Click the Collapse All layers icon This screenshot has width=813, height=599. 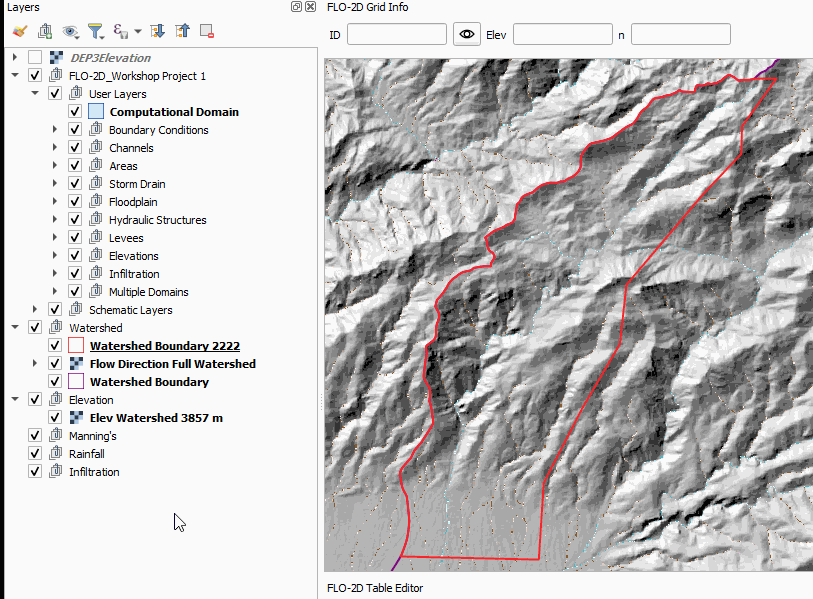pos(182,32)
